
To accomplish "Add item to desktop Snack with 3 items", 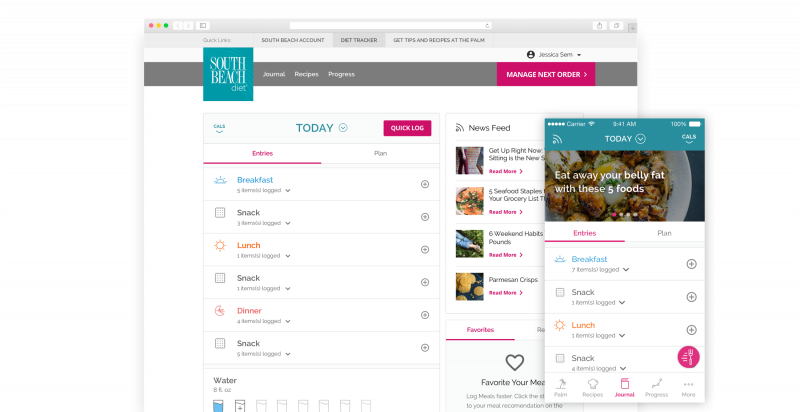I will tap(424, 217).
